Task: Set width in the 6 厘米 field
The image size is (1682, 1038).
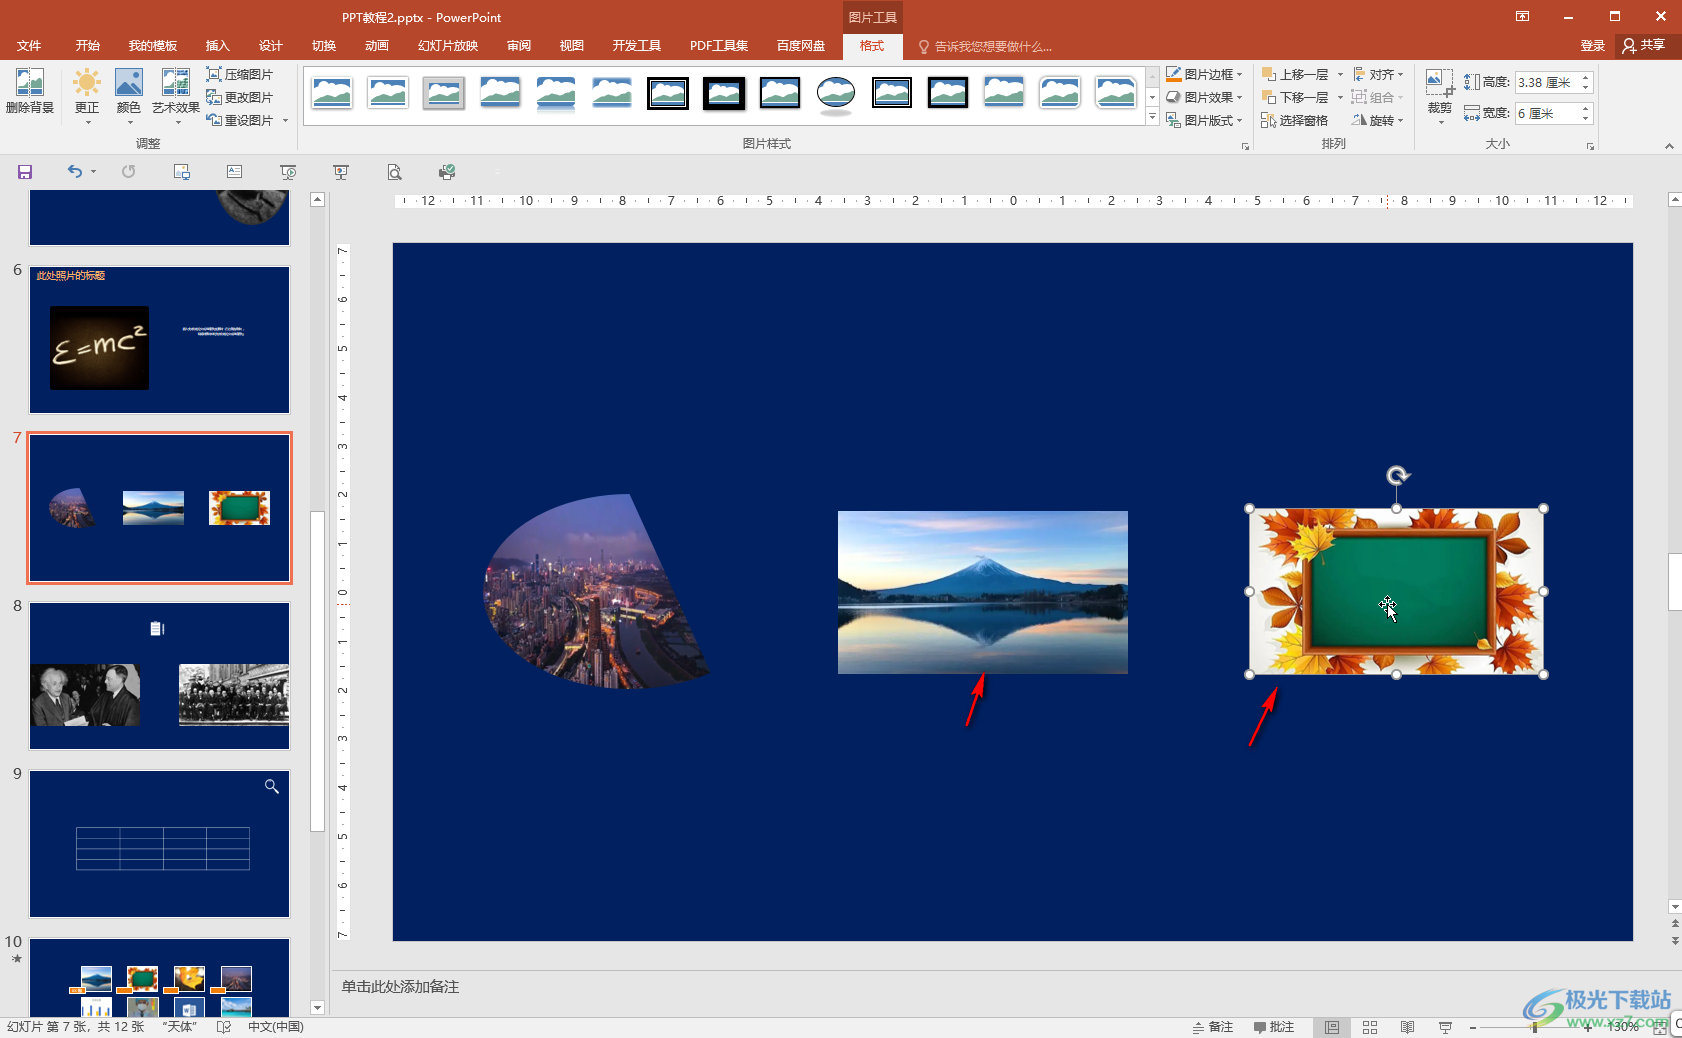Action: 1546,113
